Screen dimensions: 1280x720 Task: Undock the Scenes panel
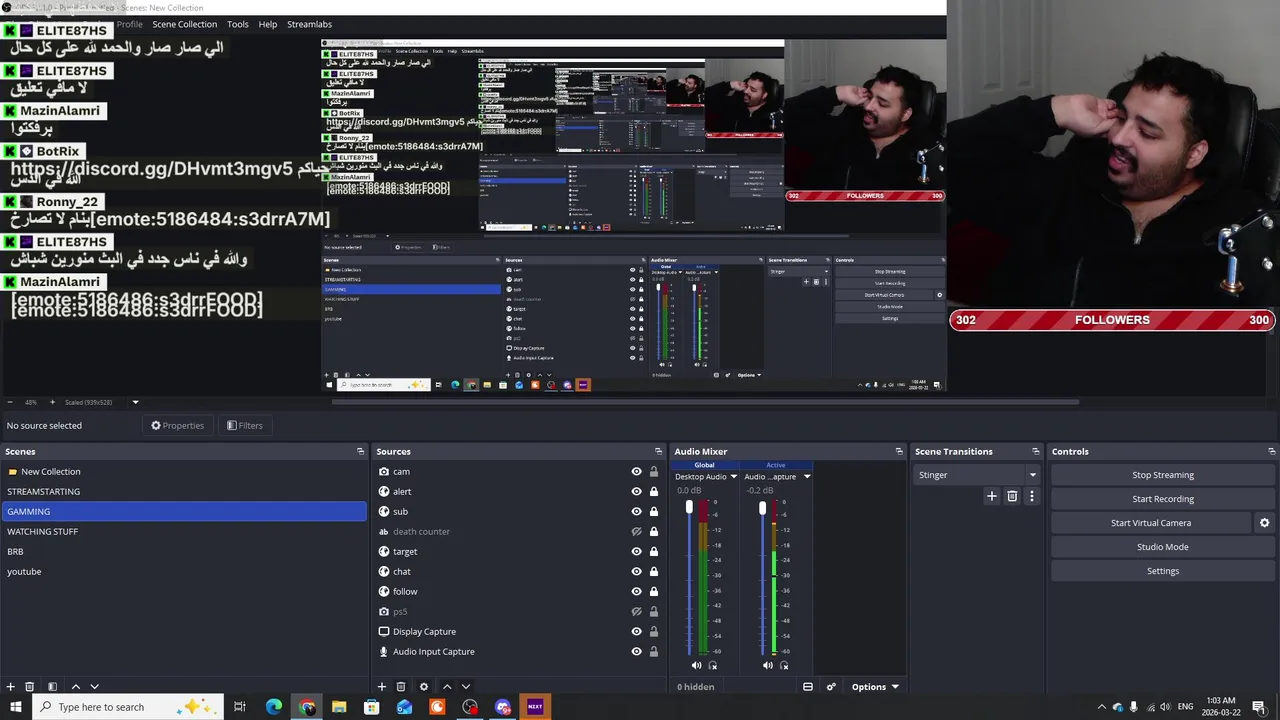pos(361,452)
